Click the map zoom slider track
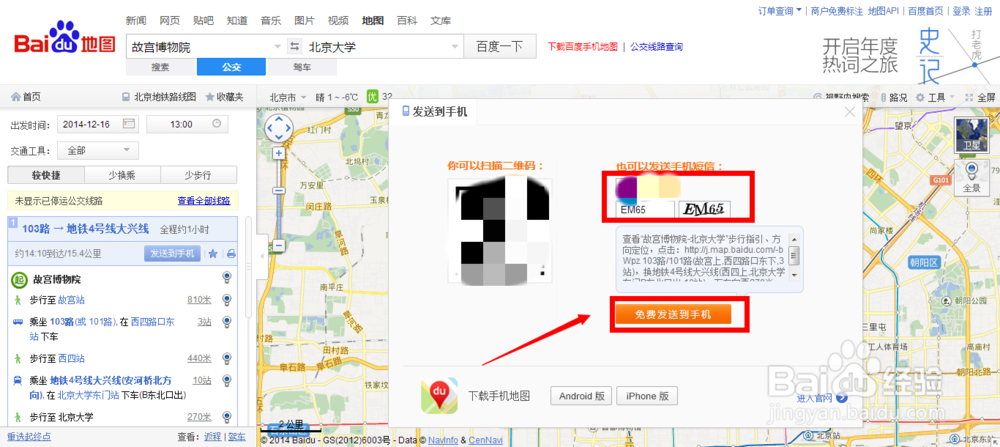The width and height of the screenshot is (1000, 447). tap(278, 200)
